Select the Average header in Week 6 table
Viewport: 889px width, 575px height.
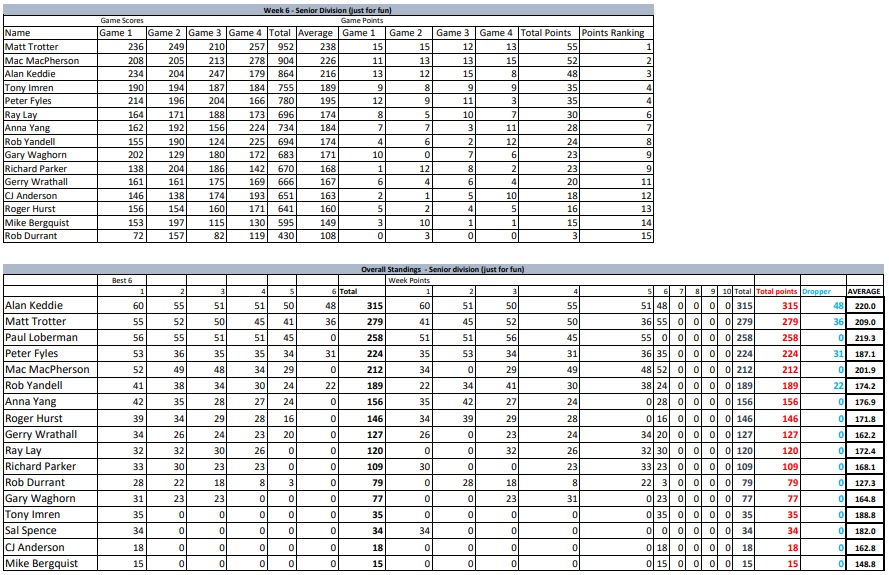pos(315,33)
